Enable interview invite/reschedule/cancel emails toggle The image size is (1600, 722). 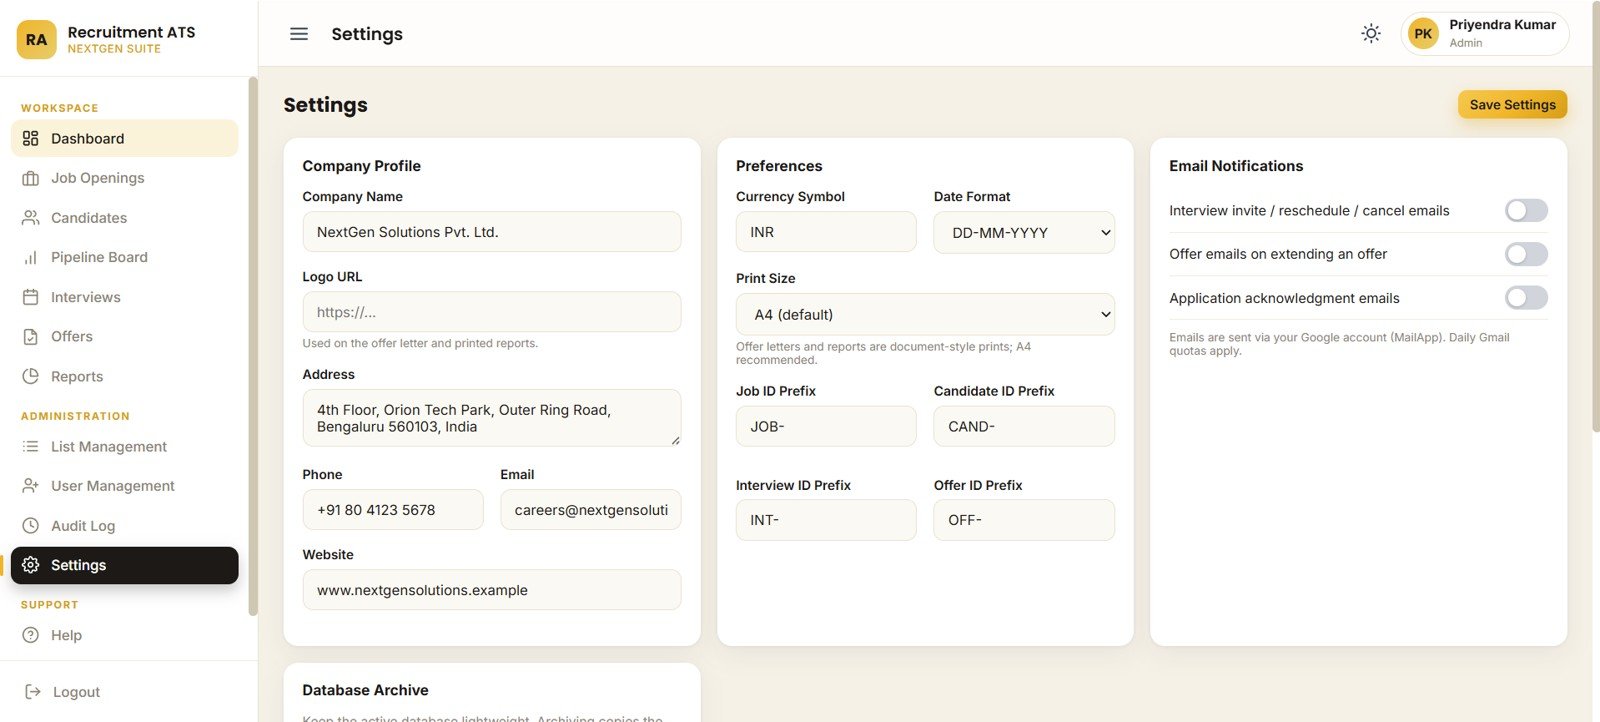(x=1526, y=210)
